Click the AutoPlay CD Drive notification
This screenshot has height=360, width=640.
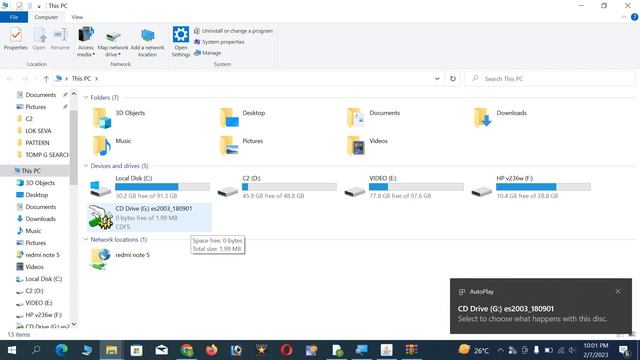click(541, 306)
